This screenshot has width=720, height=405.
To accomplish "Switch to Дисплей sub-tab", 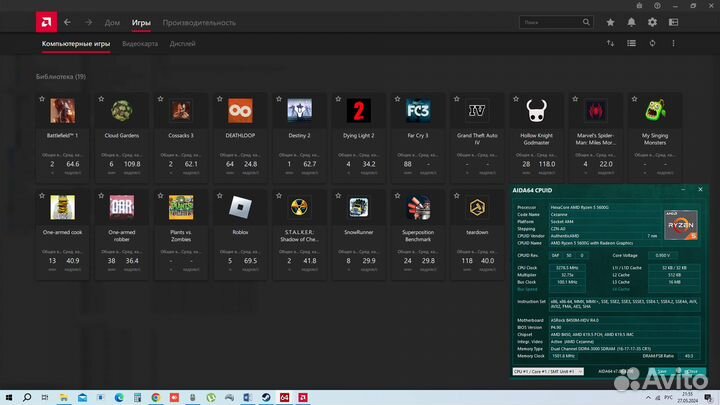I will pyautogui.click(x=182, y=44).
